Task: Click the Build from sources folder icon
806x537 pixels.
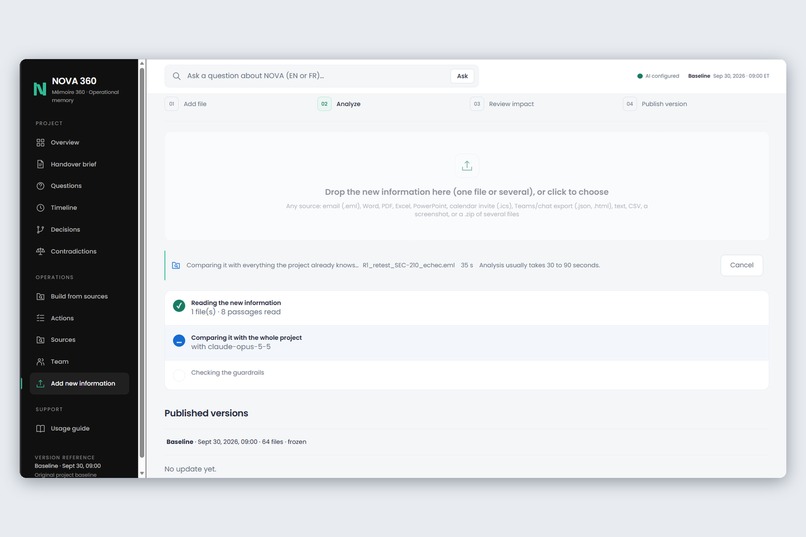Action: [x=41, y=297]
